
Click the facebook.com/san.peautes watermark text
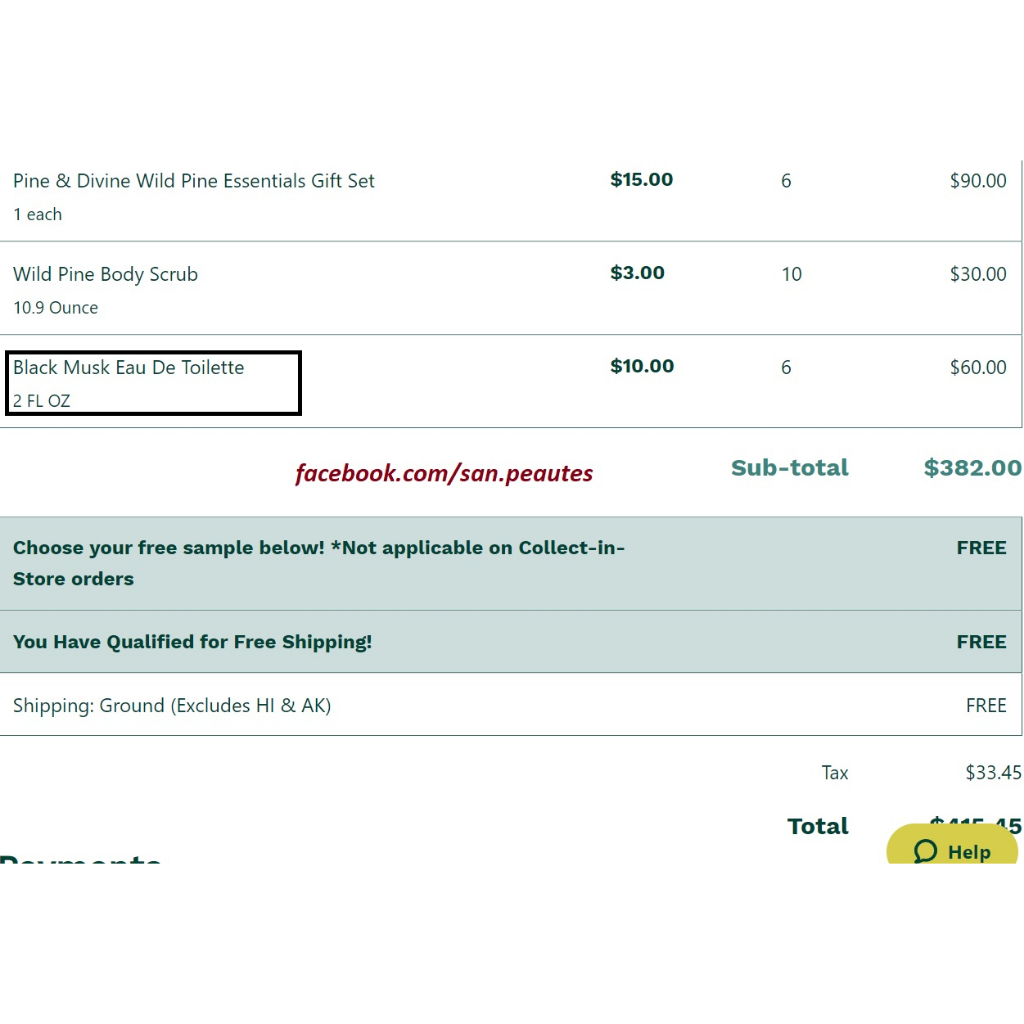pyautogui.click(x=444, y=473)
